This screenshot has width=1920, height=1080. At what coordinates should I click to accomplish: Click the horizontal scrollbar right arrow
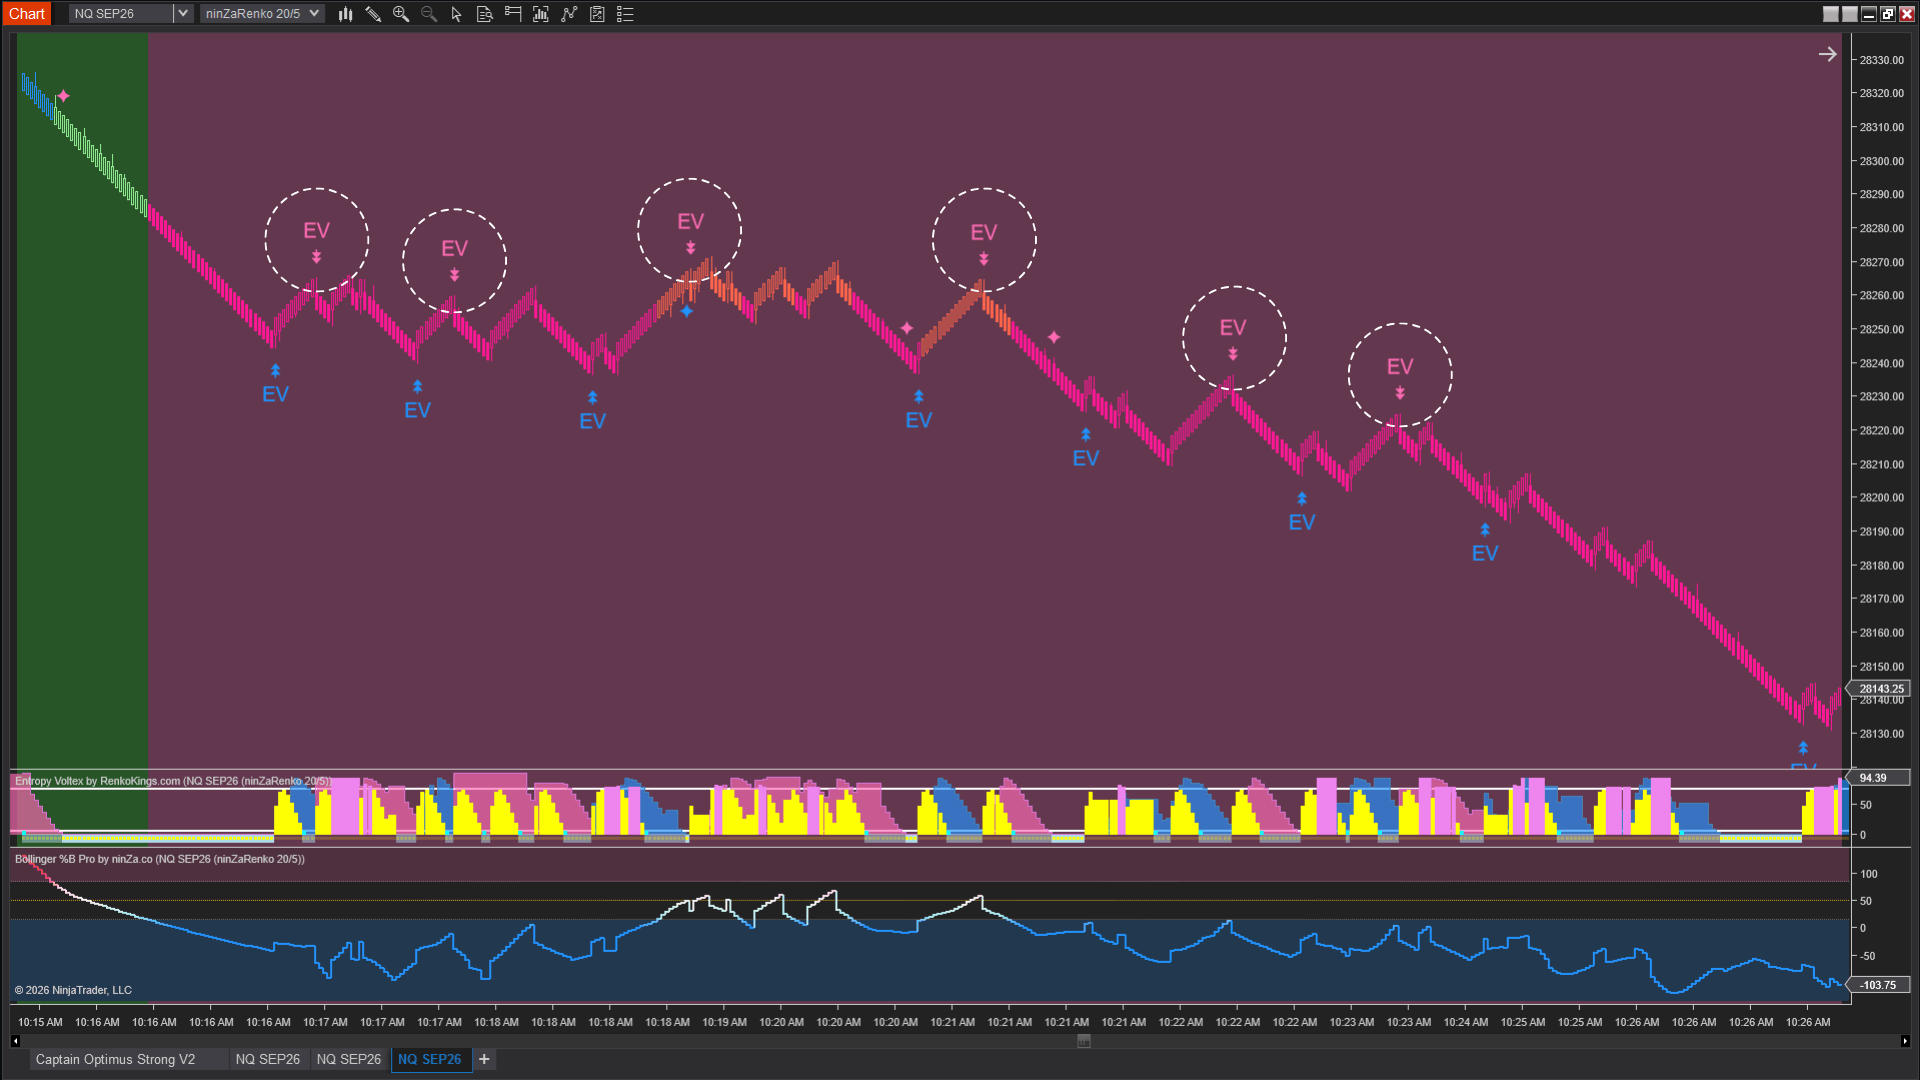1905,1041
